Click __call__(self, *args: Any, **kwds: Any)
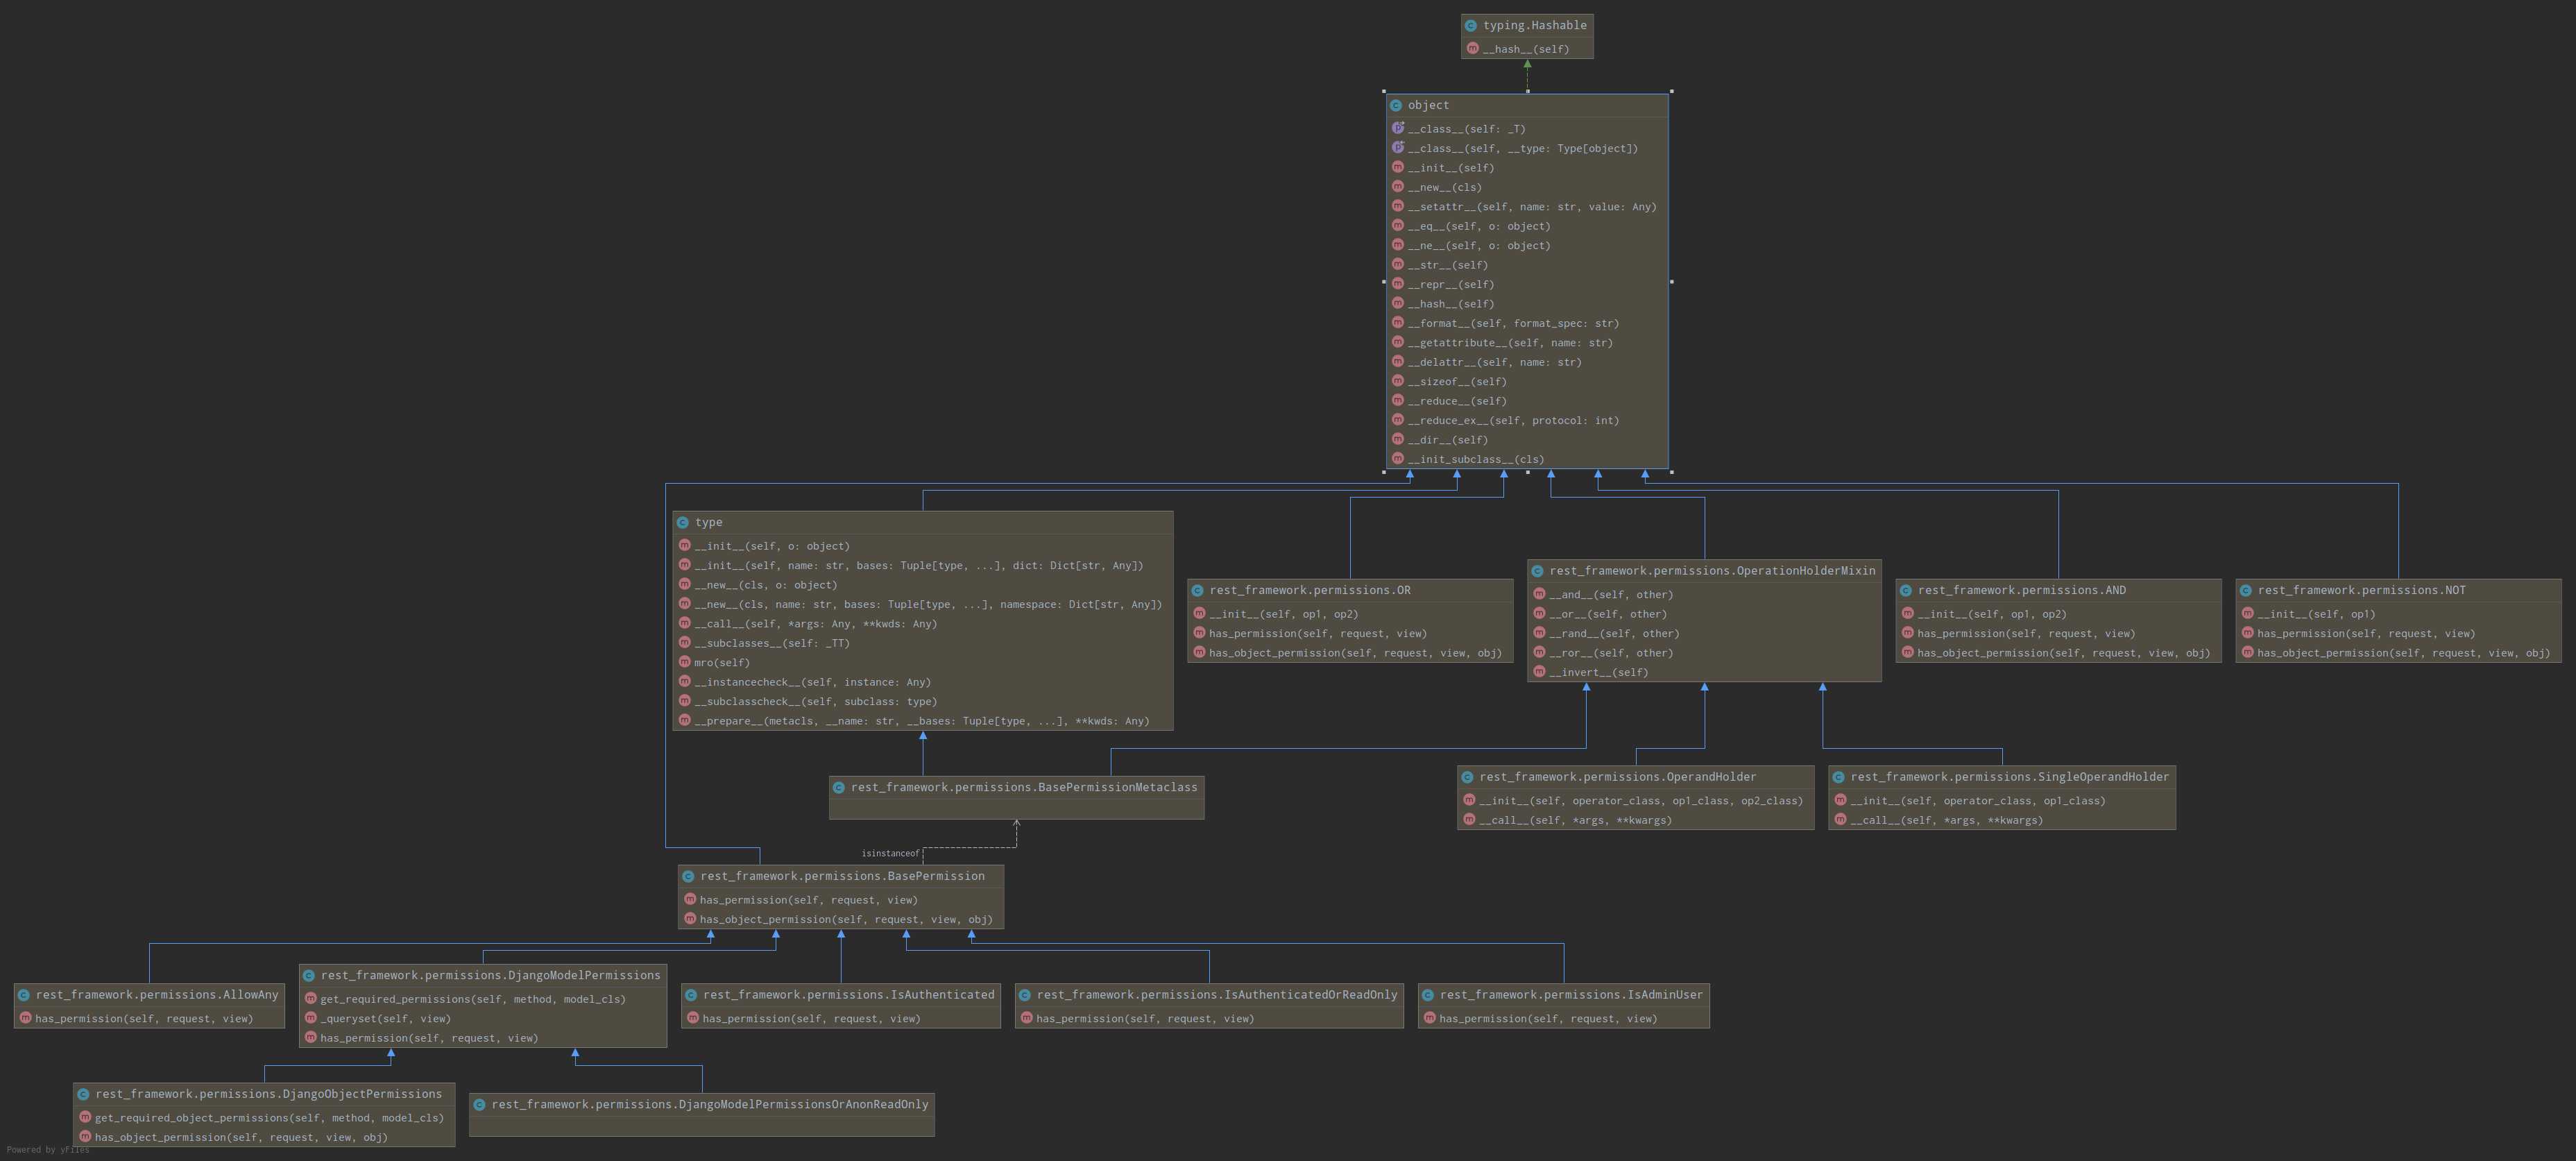This screenshot has height=1161, width=2576. (816, 624)
